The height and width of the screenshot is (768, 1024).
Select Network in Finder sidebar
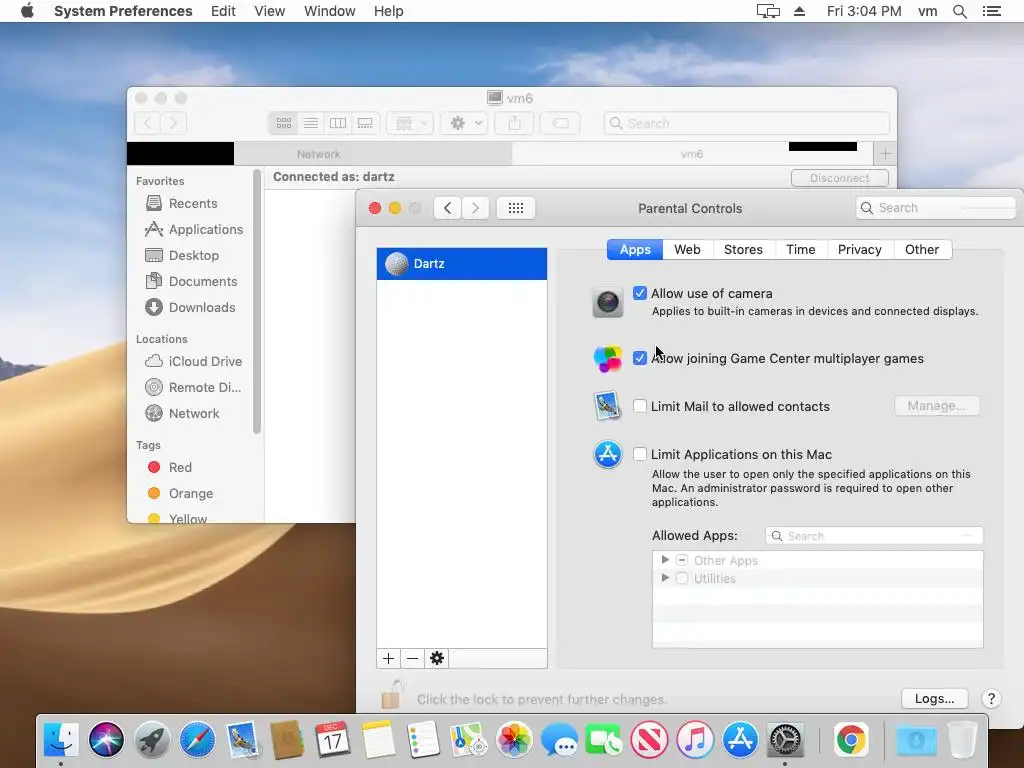point(182,413)
